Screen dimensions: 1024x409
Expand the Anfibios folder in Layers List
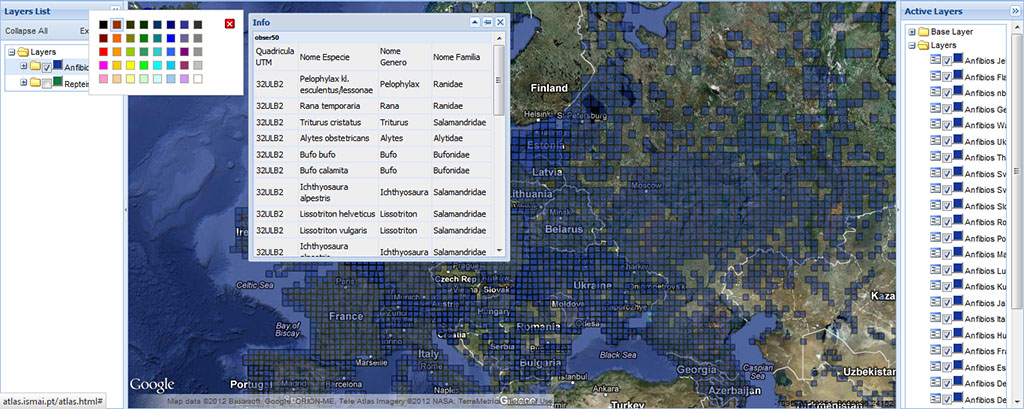pos(22,67)
